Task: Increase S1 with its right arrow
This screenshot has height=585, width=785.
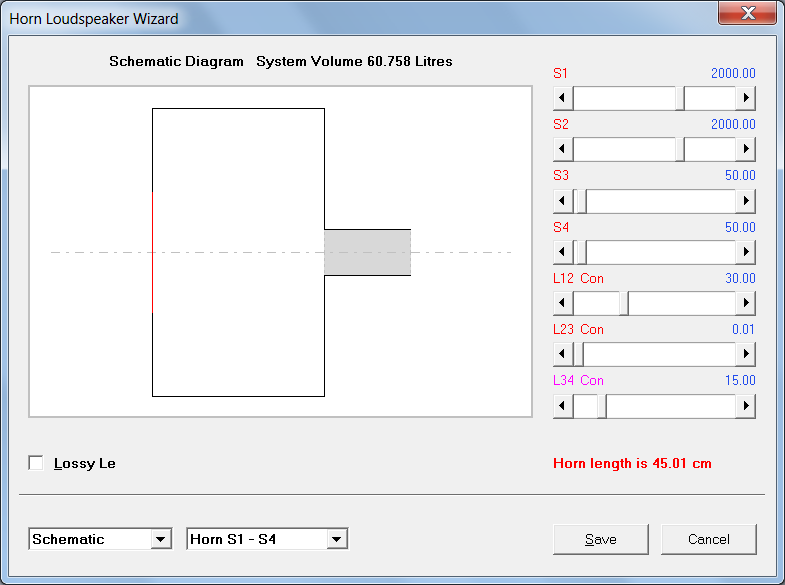Action: tap(745, 98)
